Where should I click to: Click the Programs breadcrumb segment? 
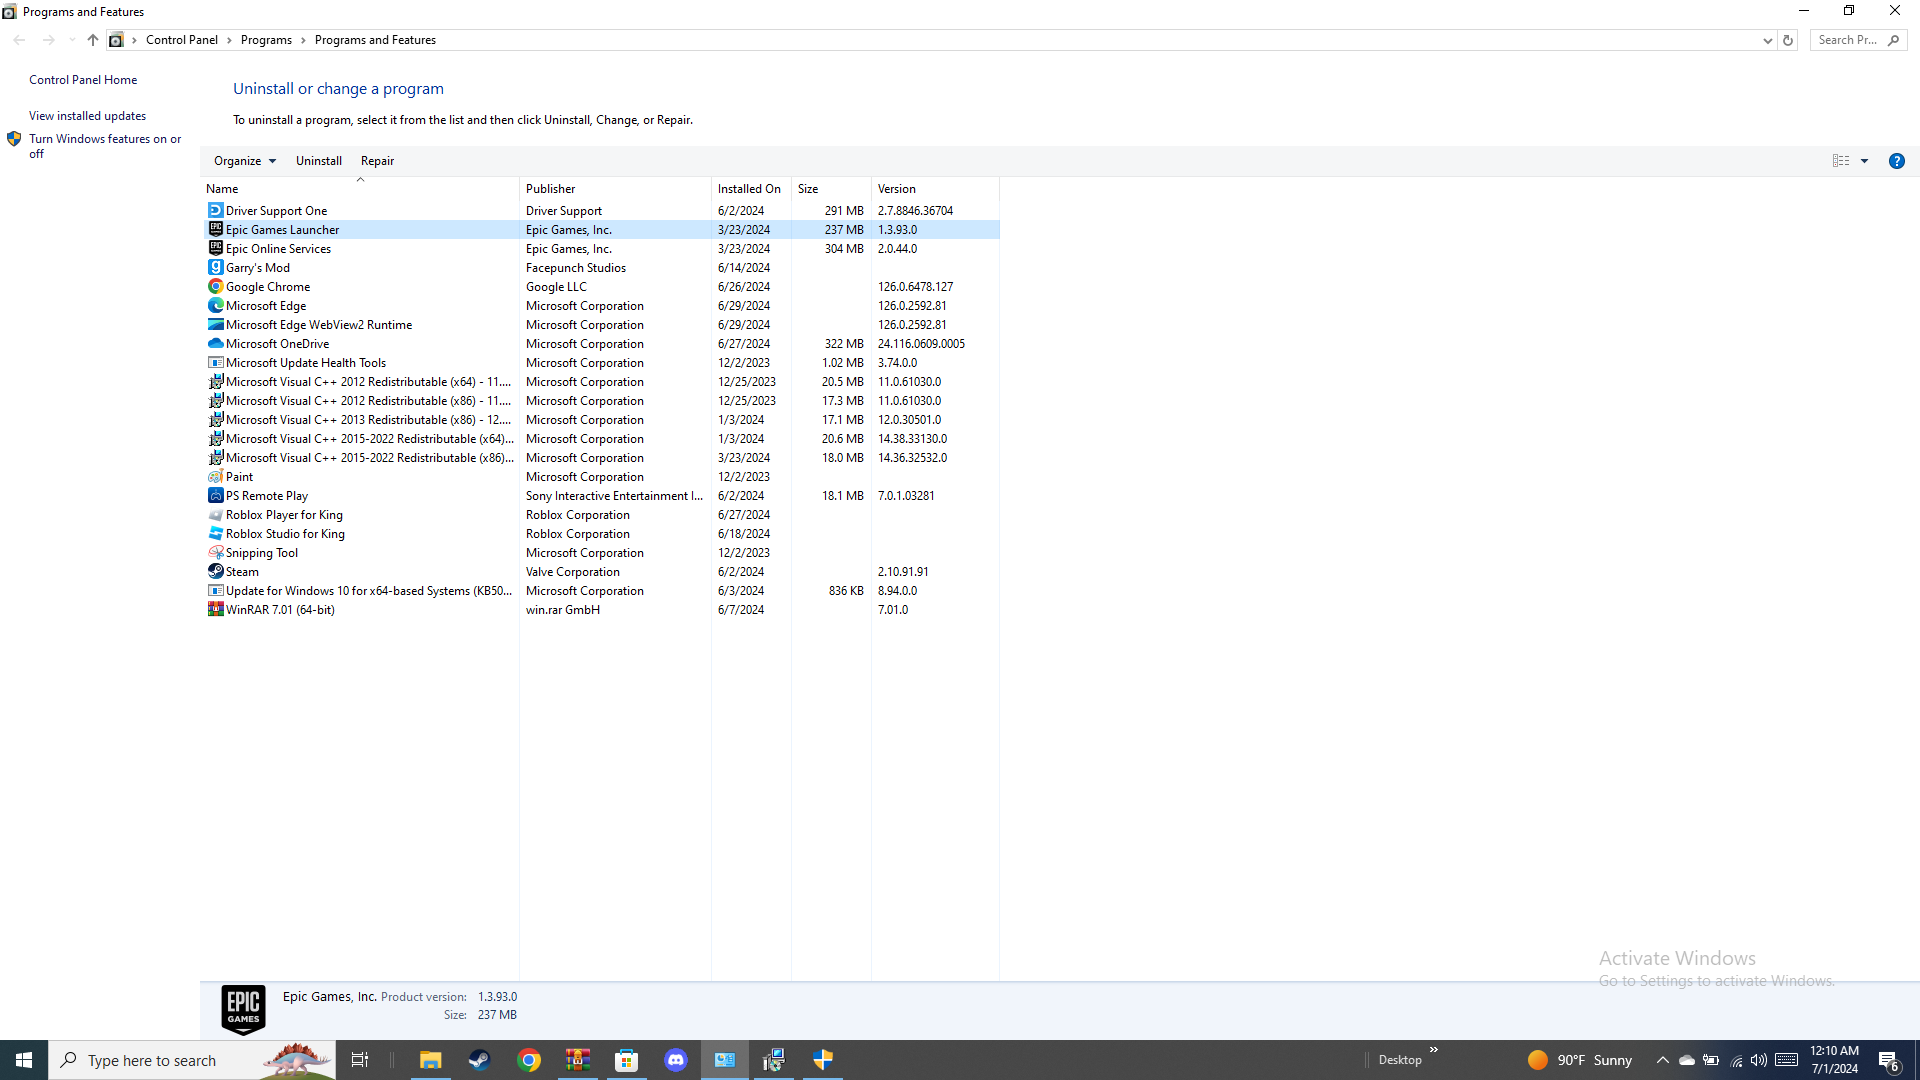(x=266, y=40)
